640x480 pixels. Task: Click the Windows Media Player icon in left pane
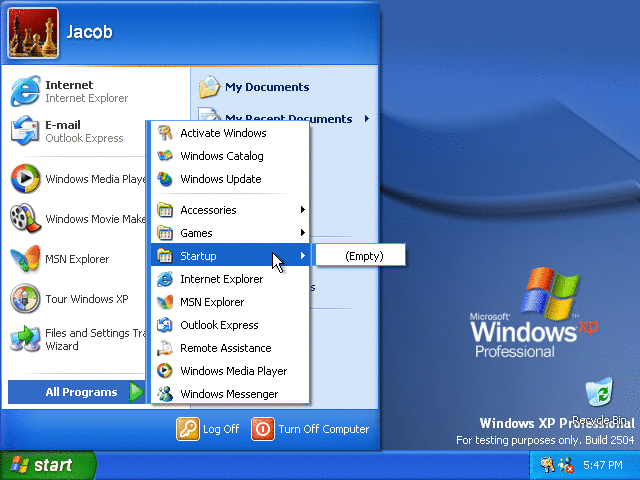pos(25,178)
